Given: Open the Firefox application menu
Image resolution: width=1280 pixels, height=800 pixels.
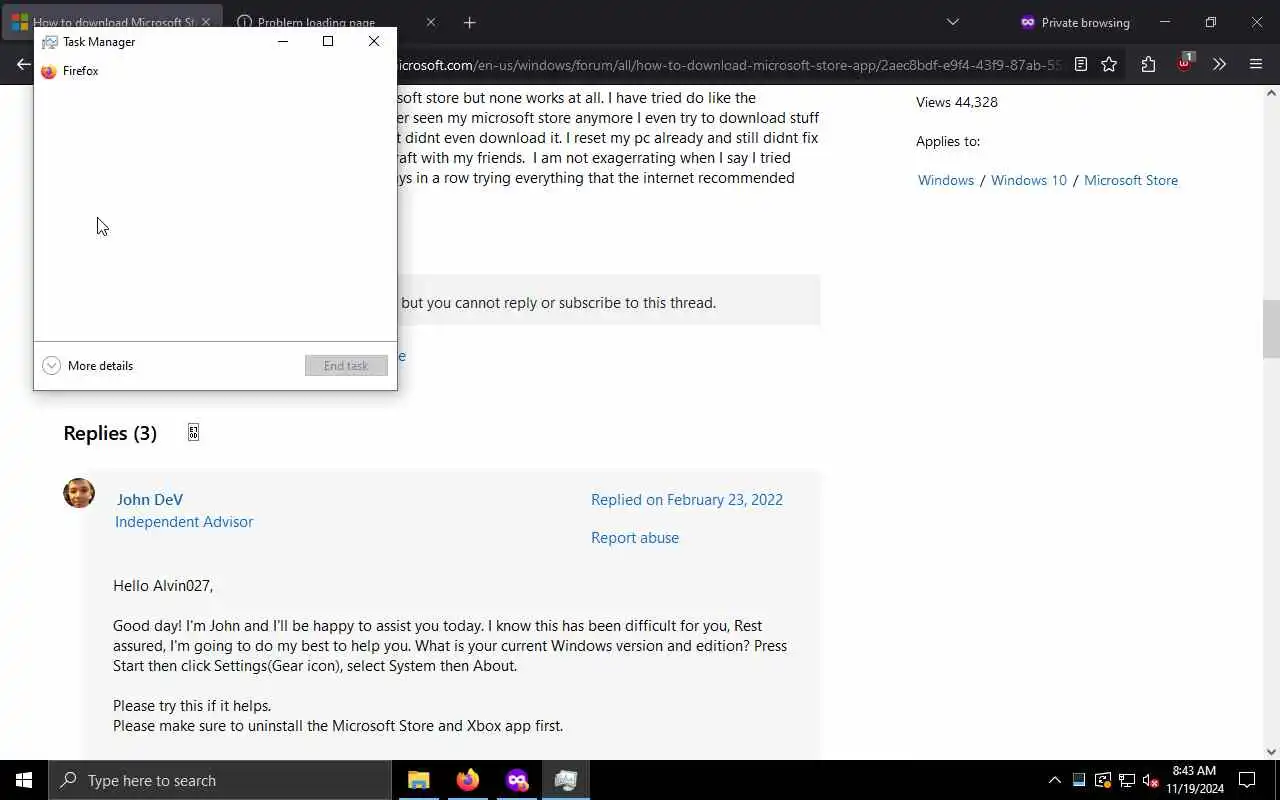Looking at the screenshot, I should click(x=1256, y=65).
